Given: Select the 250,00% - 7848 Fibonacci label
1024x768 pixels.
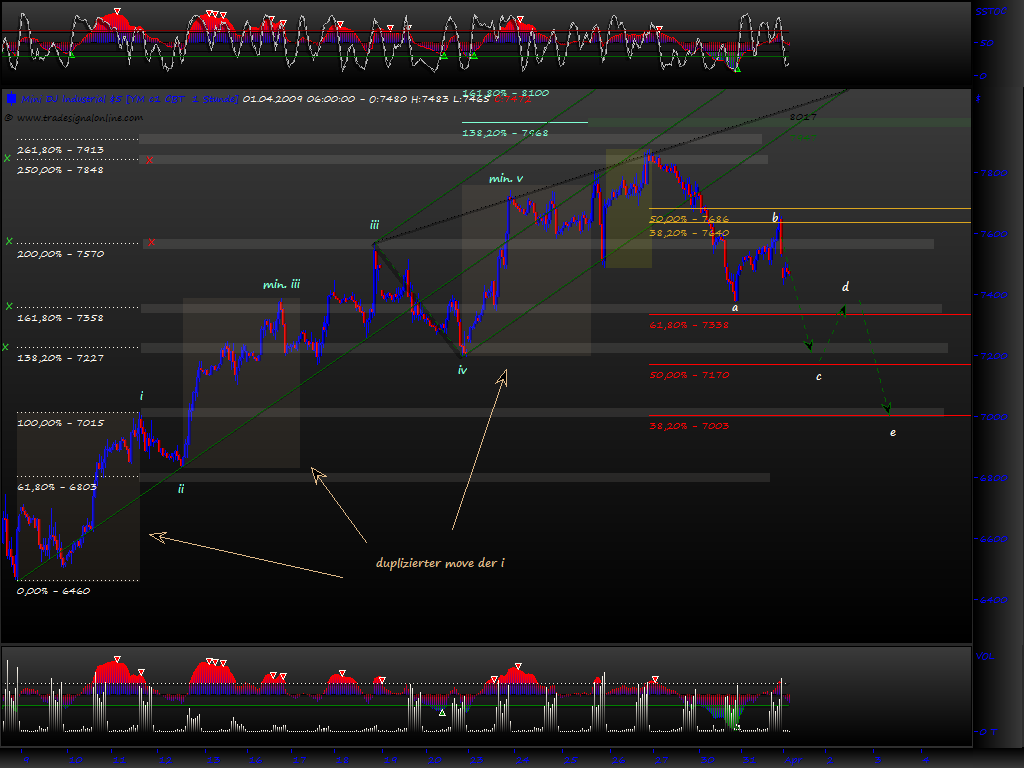Looking at the screenshot, I should click(60, 170).
